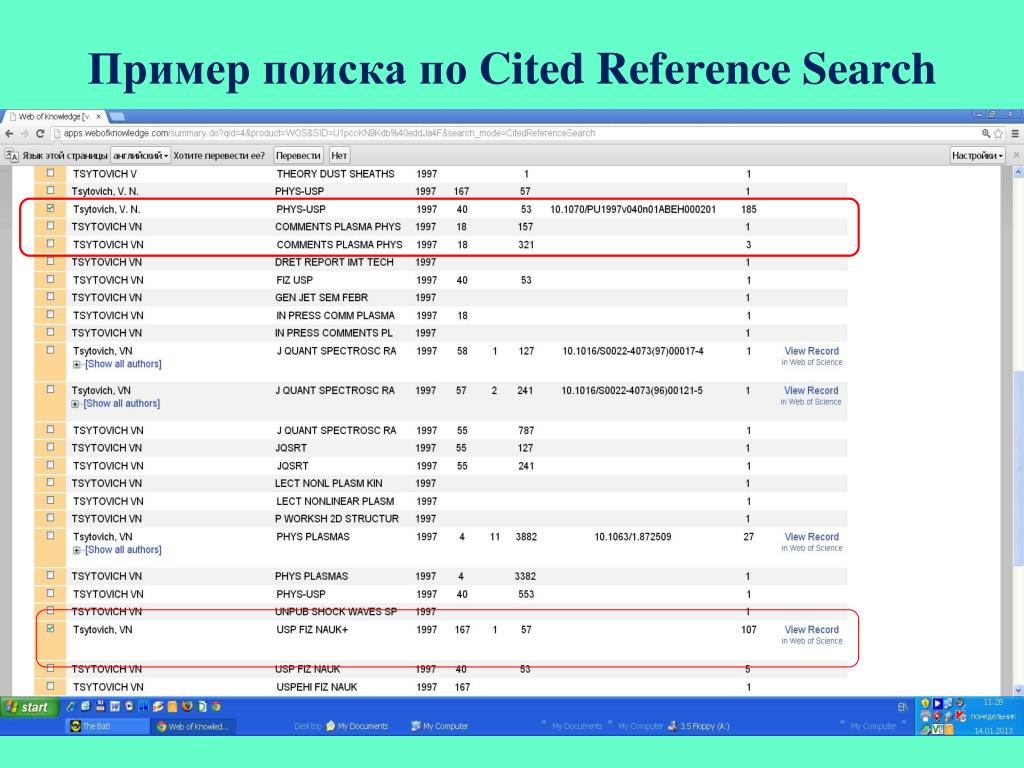
Task: Click the 'Перевести' button
Action: (x=298, y=155)
